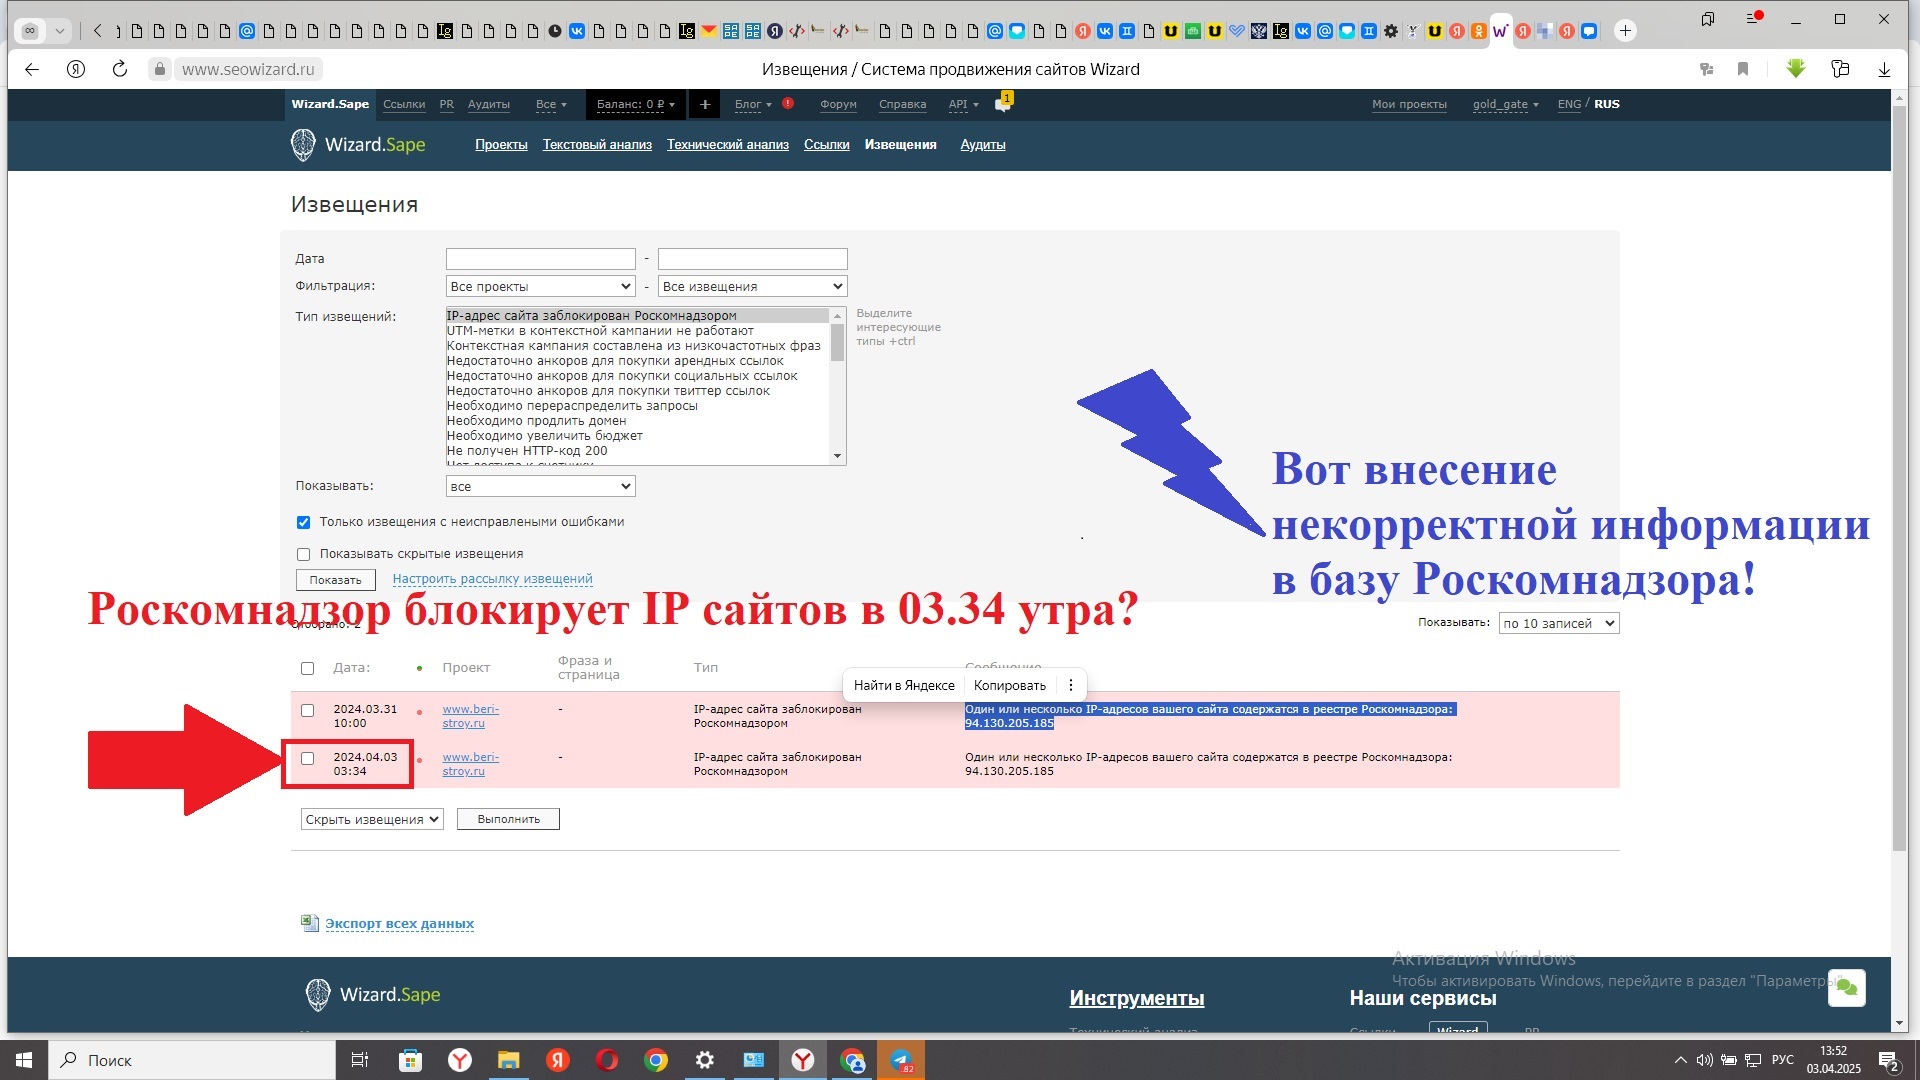Open Task View on the taskbar
Image resolution: width=1920 pixels, height=1080 pixels.
pos(360,1060)
